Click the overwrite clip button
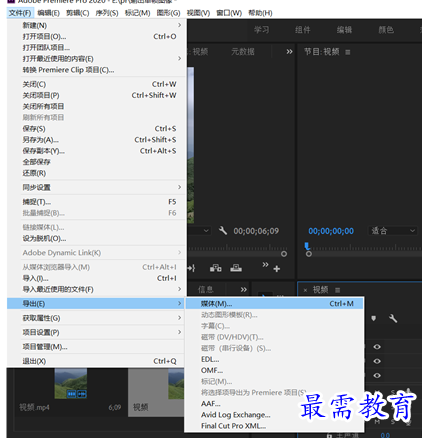 236,268
